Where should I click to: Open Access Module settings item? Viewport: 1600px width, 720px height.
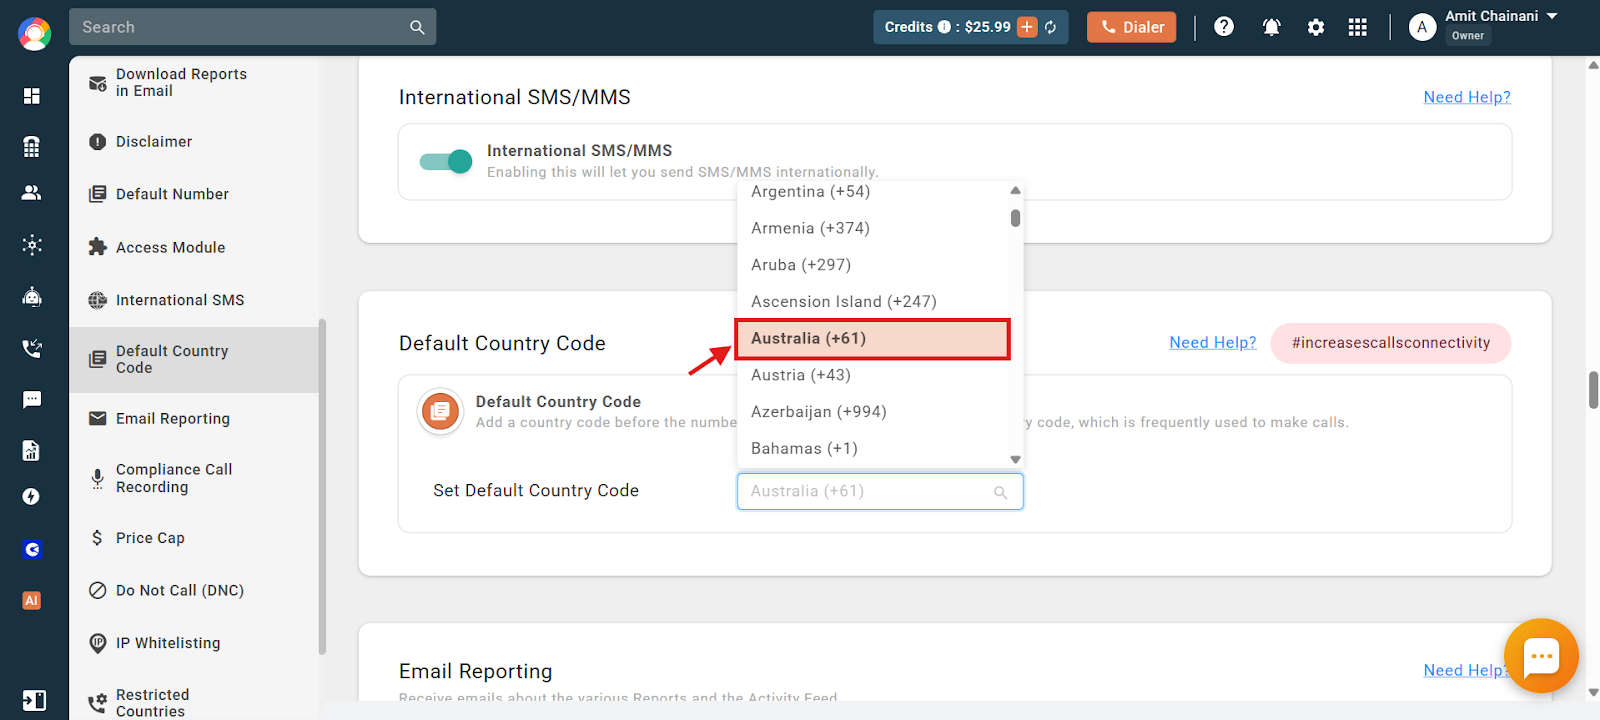pos(194,247)
